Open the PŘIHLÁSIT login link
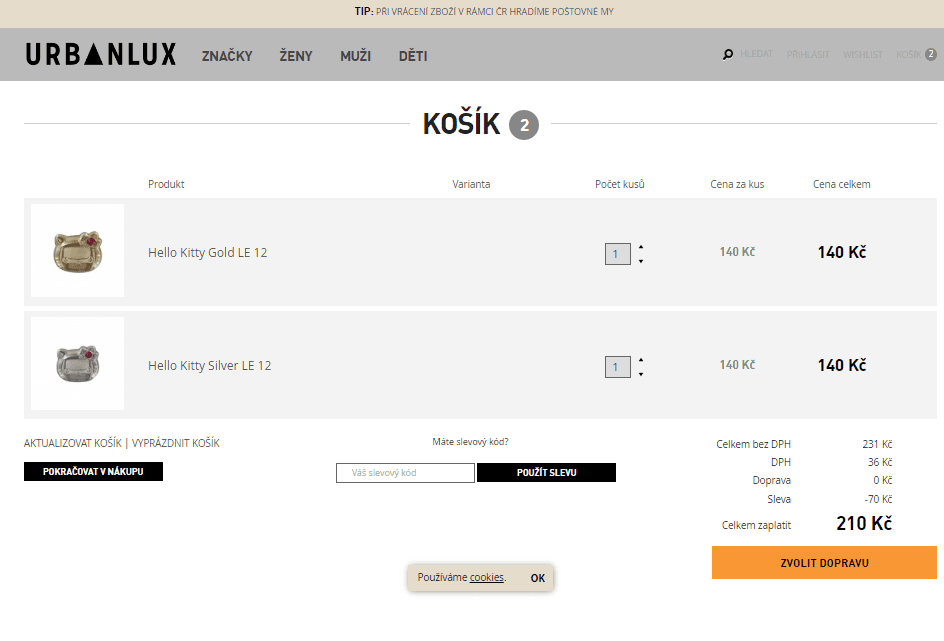The height and width of the screenshot is (641, 944). (x=808, y=55)
